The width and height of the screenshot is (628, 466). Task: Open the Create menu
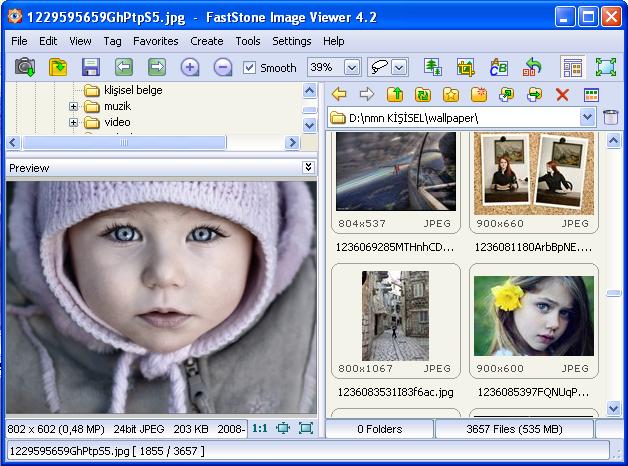[x=207, y=41]
